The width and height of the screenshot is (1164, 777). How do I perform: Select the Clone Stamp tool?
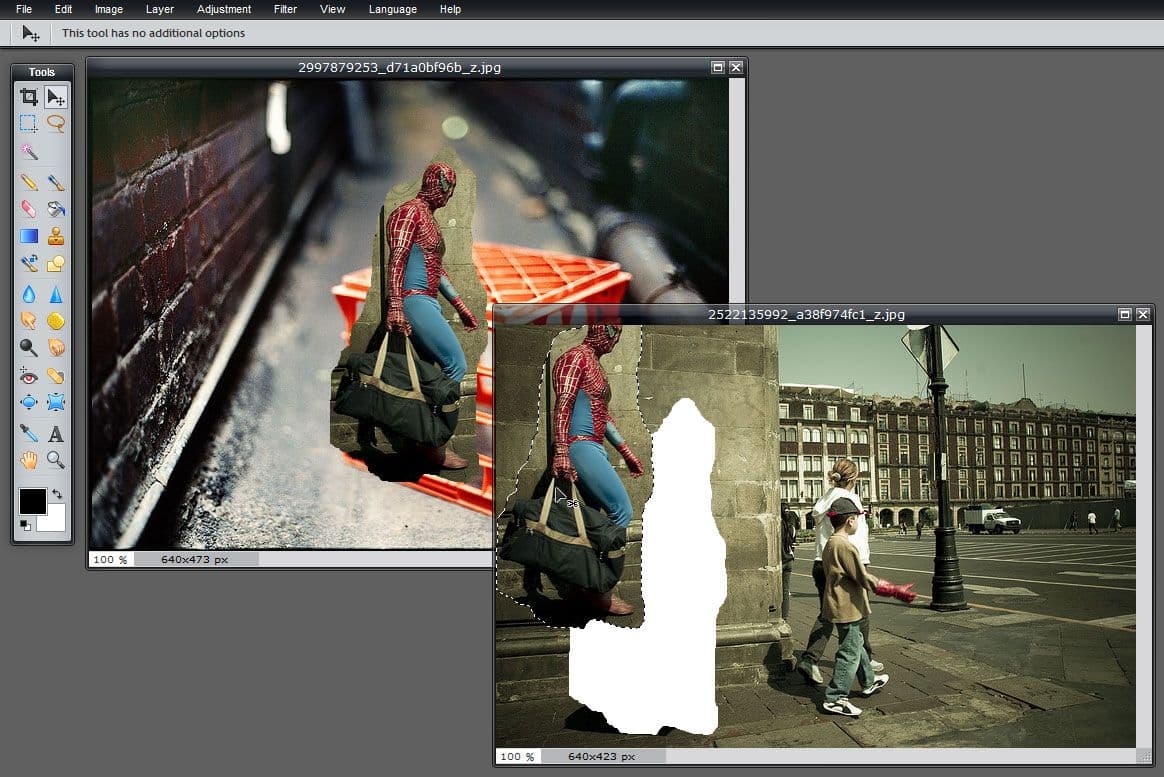click(56, 236)
